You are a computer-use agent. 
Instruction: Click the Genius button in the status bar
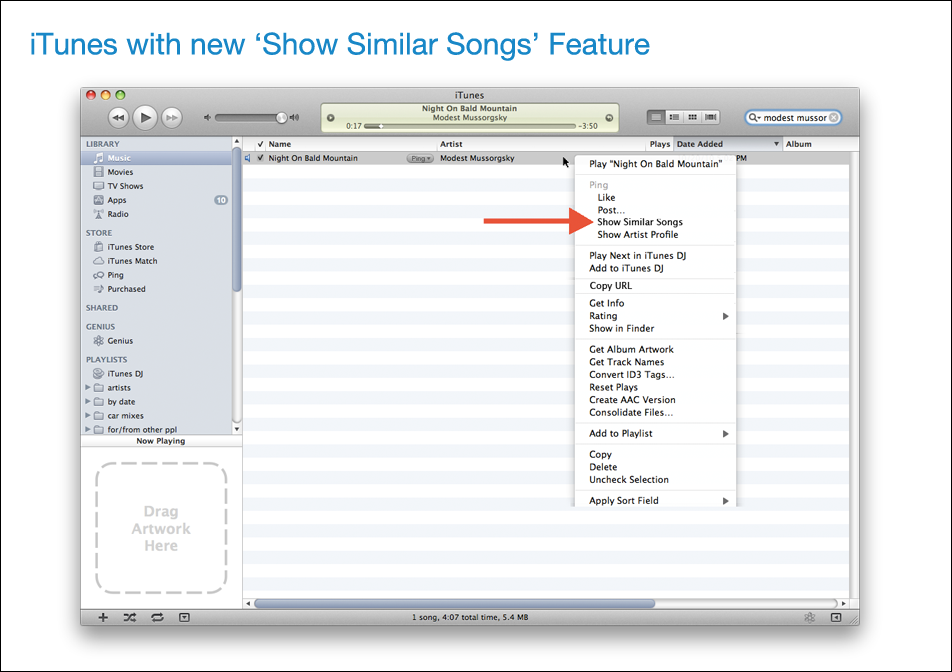(x=809, y=617)
